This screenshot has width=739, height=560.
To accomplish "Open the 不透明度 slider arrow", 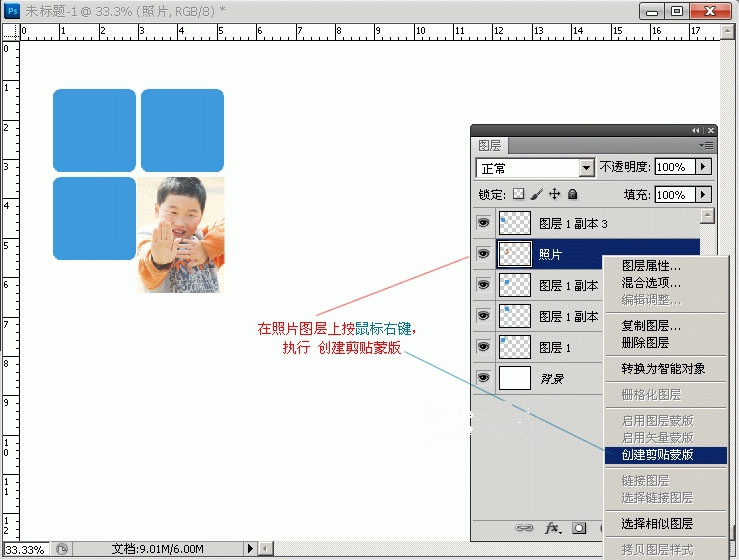I will [703, 167].
